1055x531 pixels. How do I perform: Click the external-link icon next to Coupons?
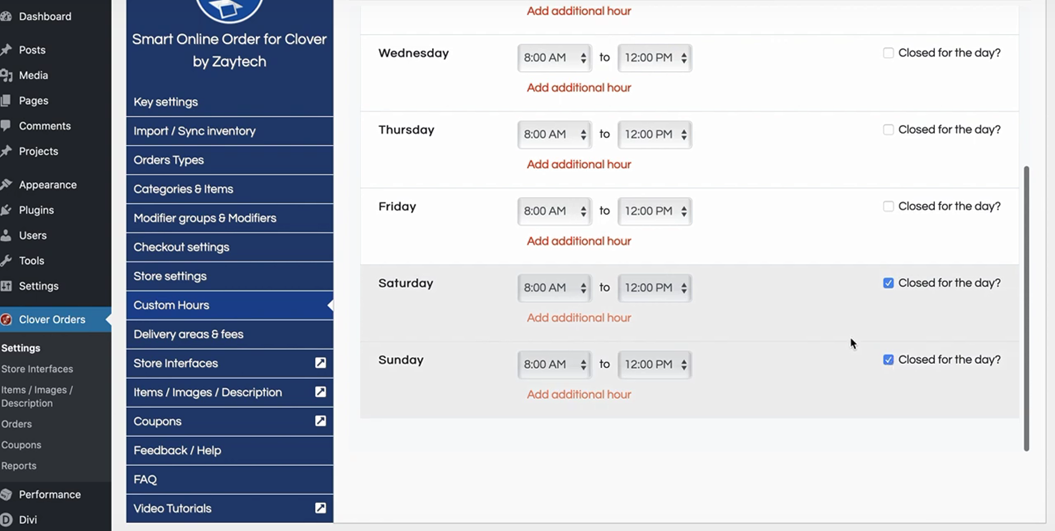pyautogui.click(x=320, y=421)
